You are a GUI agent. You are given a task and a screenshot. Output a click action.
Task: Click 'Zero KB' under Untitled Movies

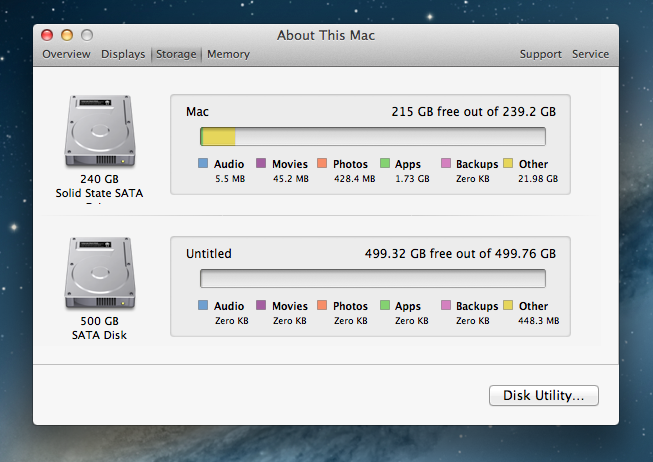pyautogui.click(x=289, y=321)
